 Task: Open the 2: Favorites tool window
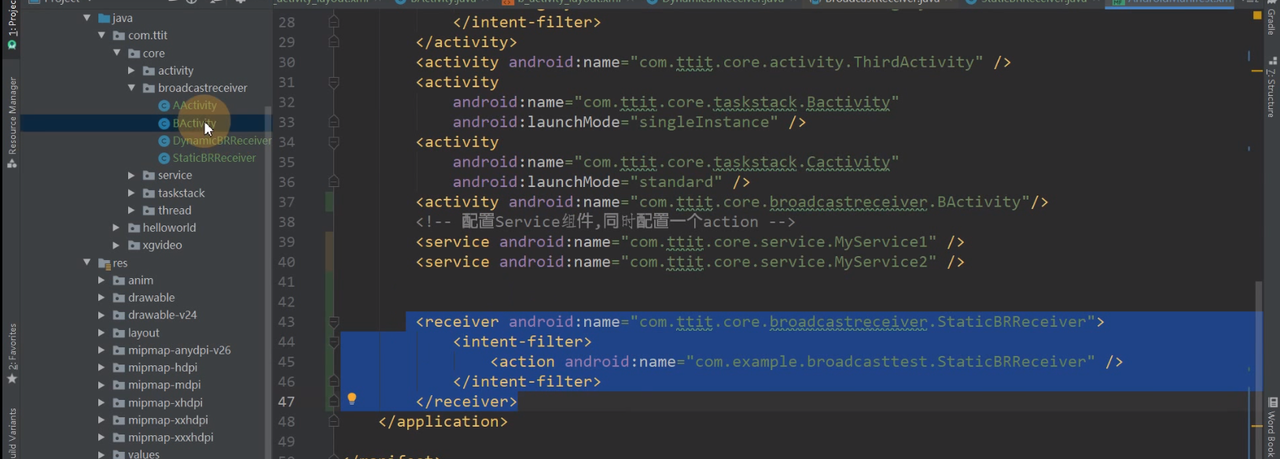12,354
